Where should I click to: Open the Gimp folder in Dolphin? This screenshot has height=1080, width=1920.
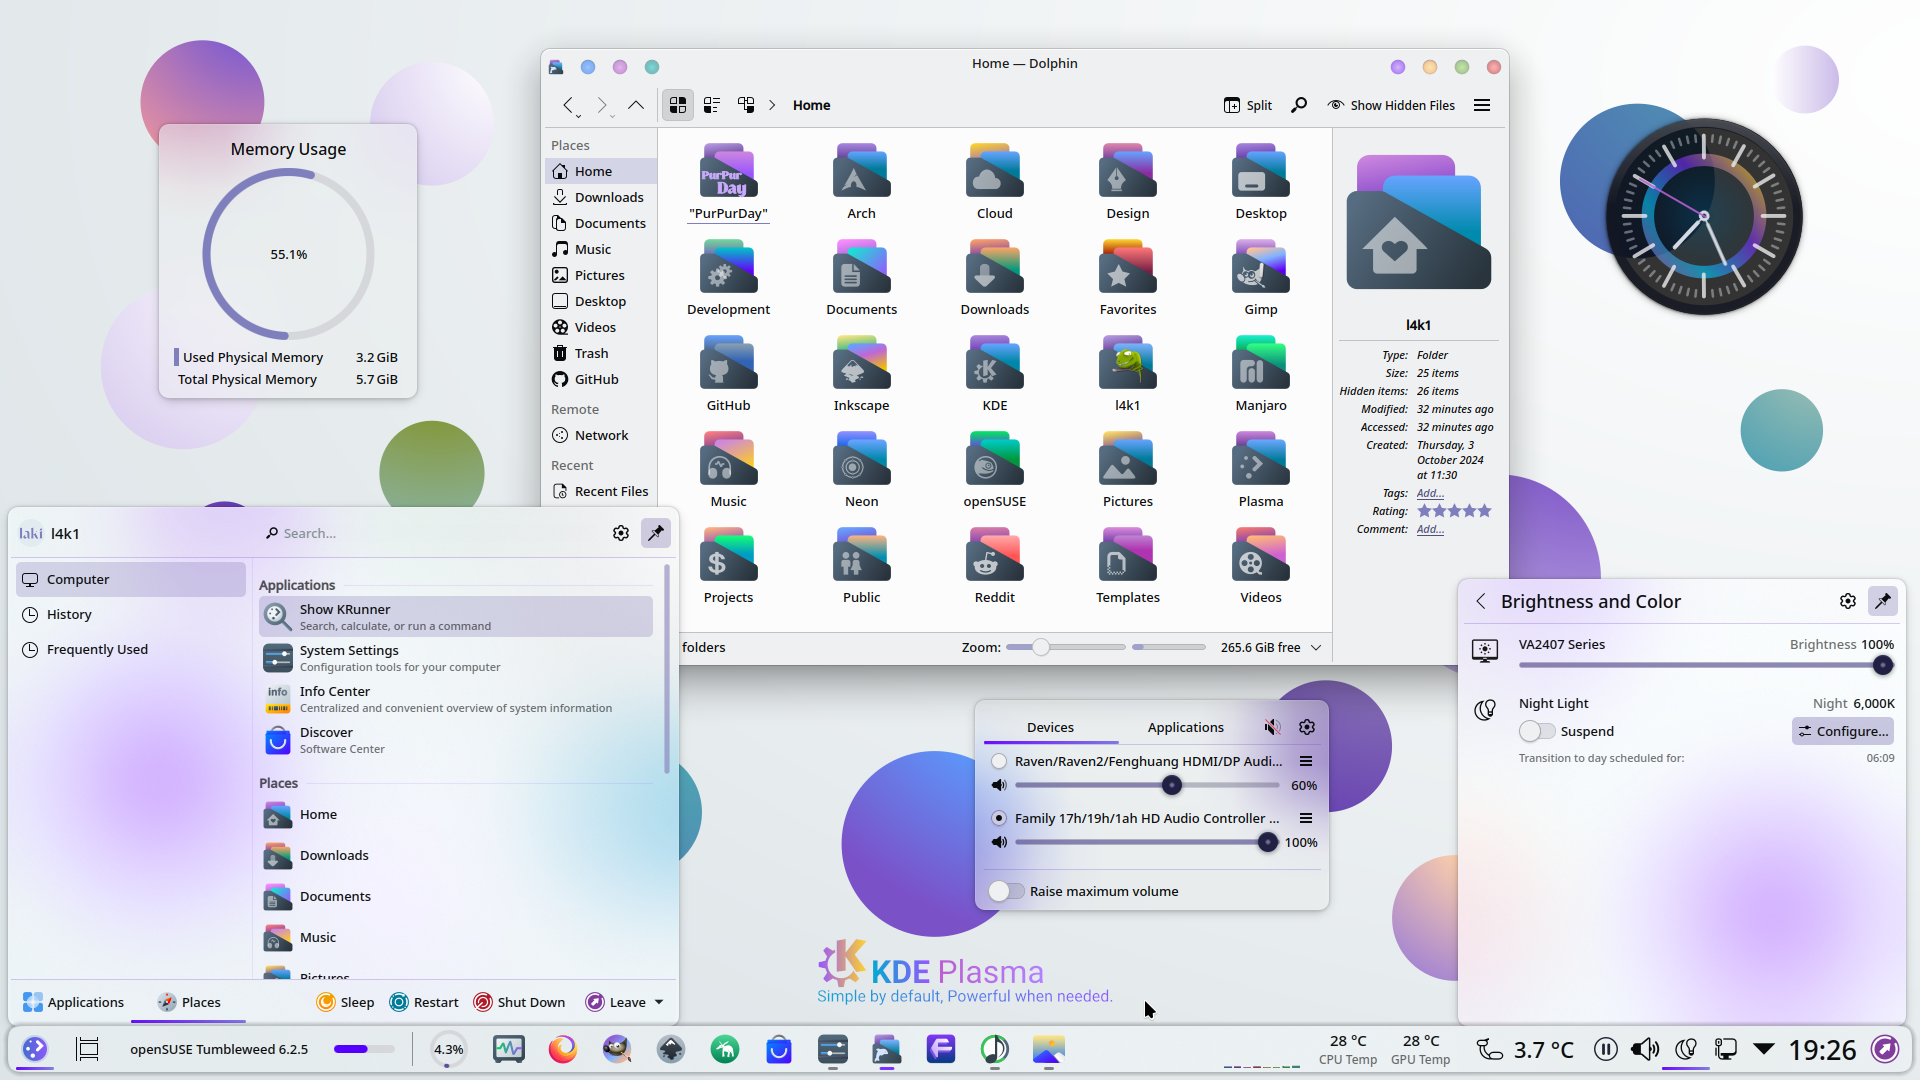pos(1260,278)
